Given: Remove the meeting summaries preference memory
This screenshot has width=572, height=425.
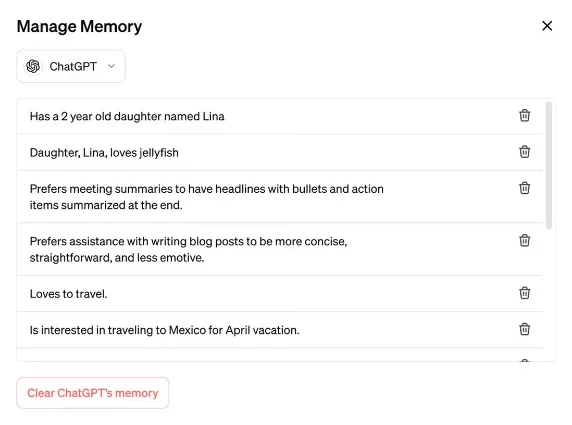Looking at the screenshot, I should pyautogui.click(x=524, y=188).
